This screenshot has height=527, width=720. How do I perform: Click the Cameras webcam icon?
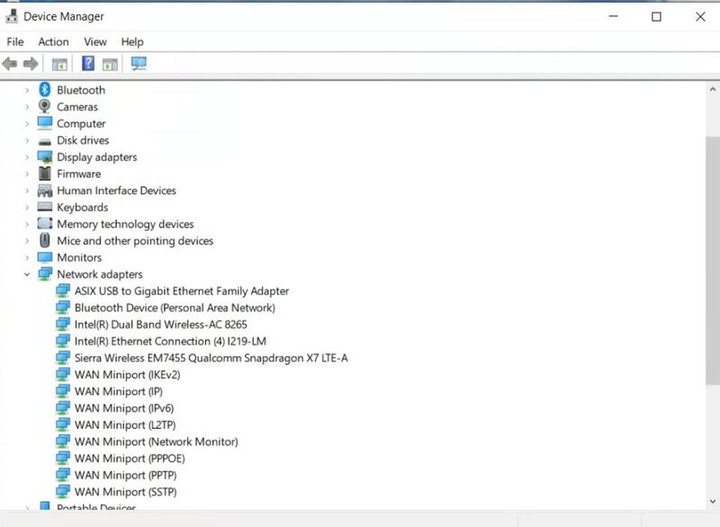(45, 106)
